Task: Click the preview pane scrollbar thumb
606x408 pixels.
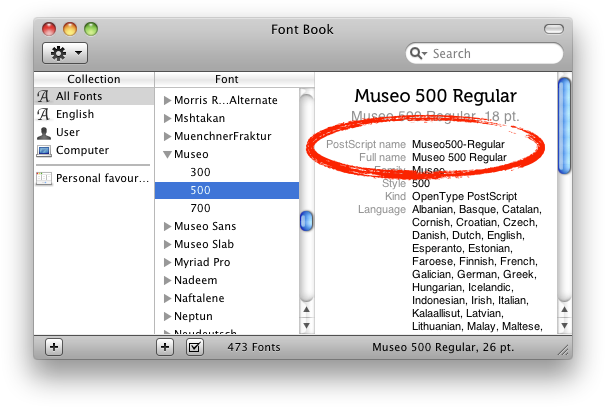Action: 565,126
